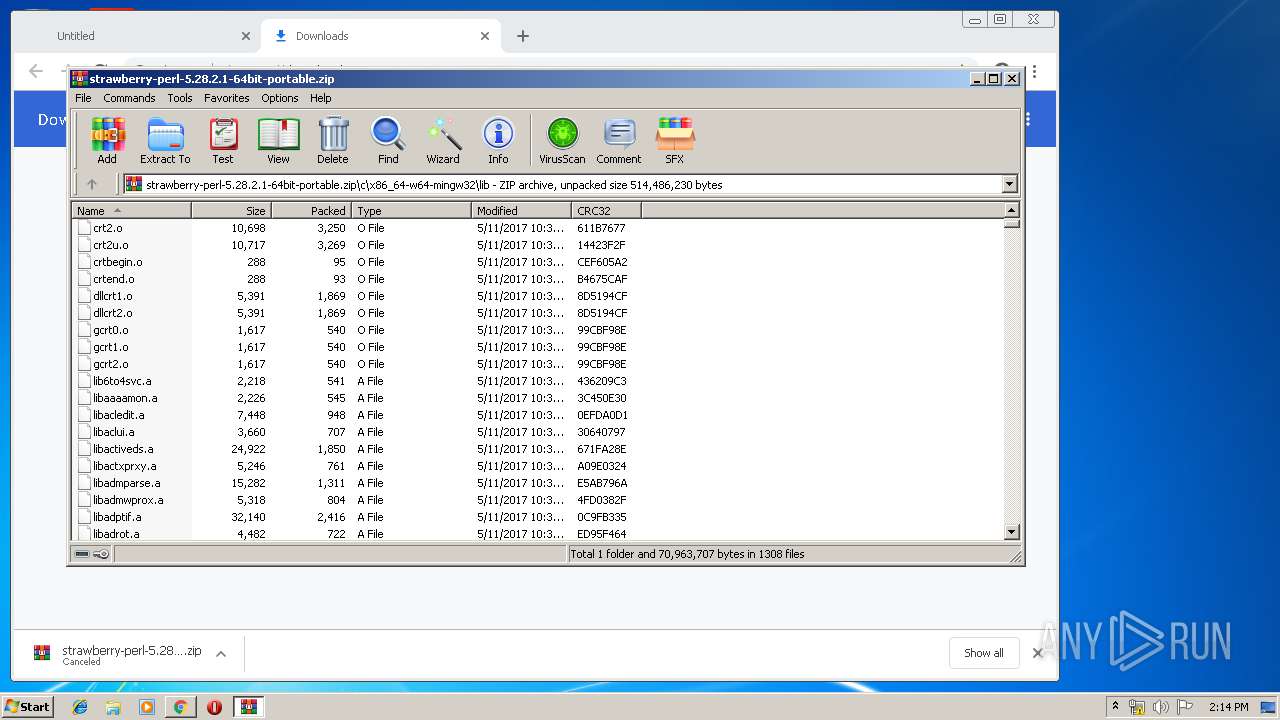Open Opera icon in taskbar
1280x720 pixels.
click(214, 707)
